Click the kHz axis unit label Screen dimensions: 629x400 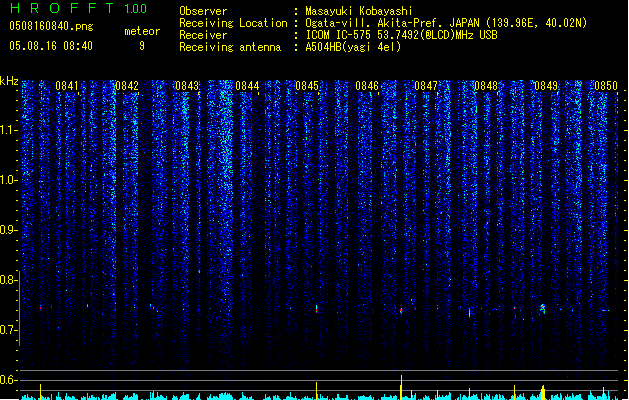coord(9,81)
